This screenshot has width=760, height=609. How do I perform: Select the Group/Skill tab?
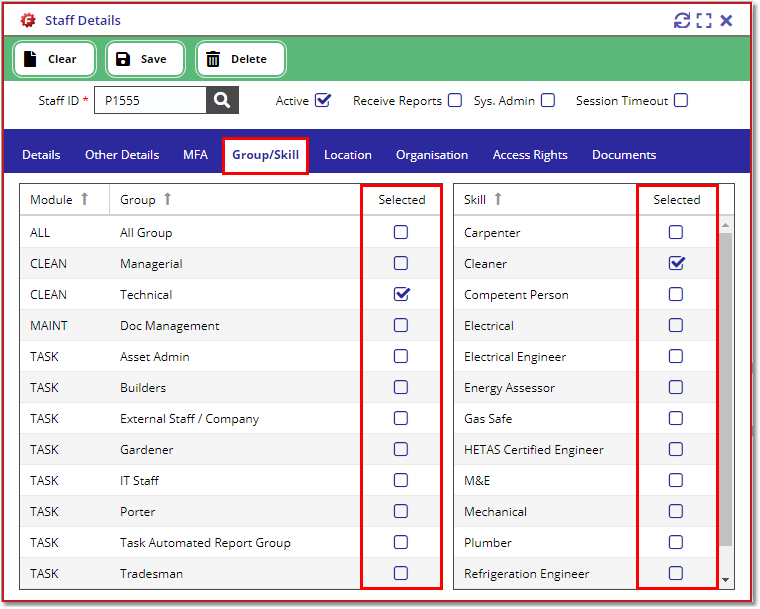(x=266, y=155)
